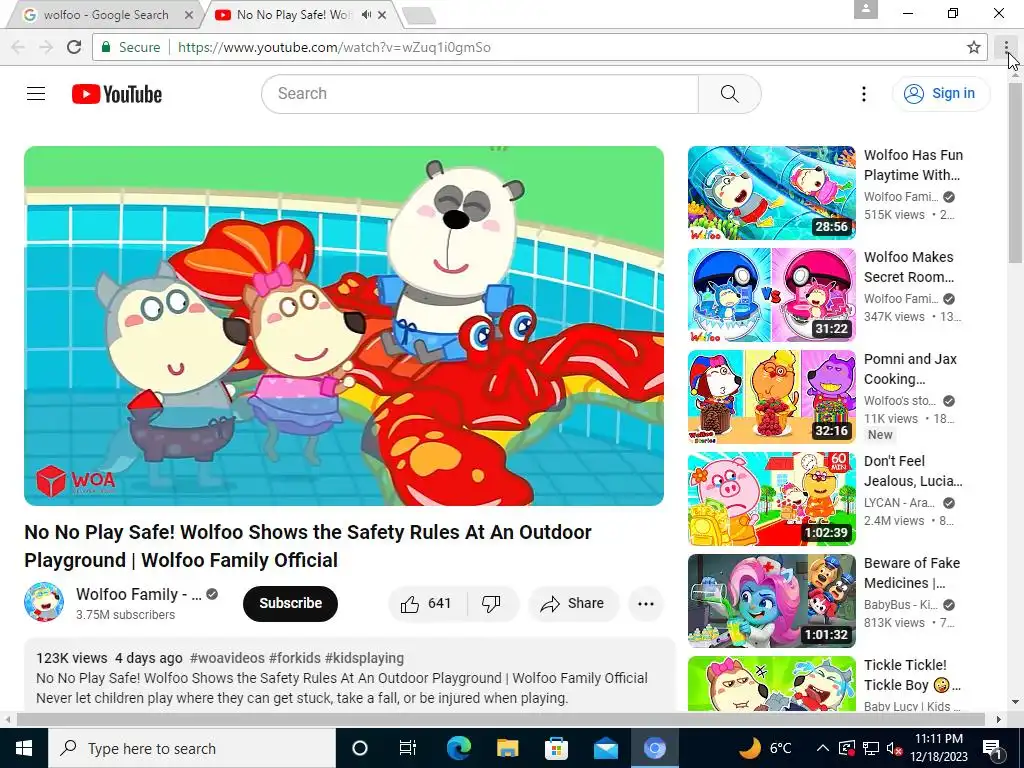Open Tickle Tickle! Tickle Boy thumbnail
This screenshot has height=768, width=1024.
point(771,683)
